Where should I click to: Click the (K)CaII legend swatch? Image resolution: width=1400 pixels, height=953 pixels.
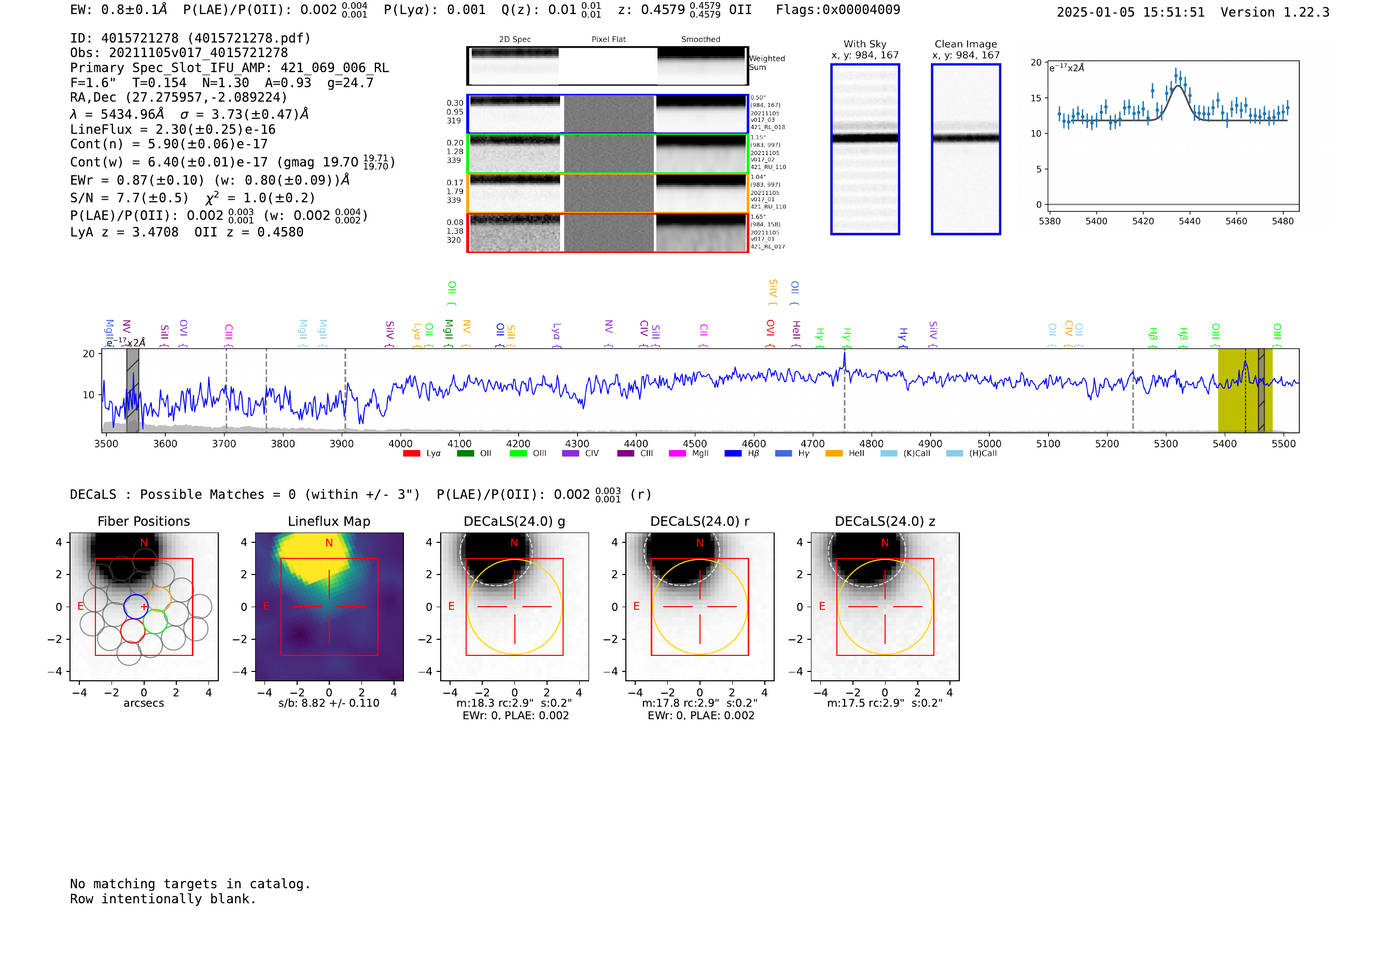click(x=889, y=454)
